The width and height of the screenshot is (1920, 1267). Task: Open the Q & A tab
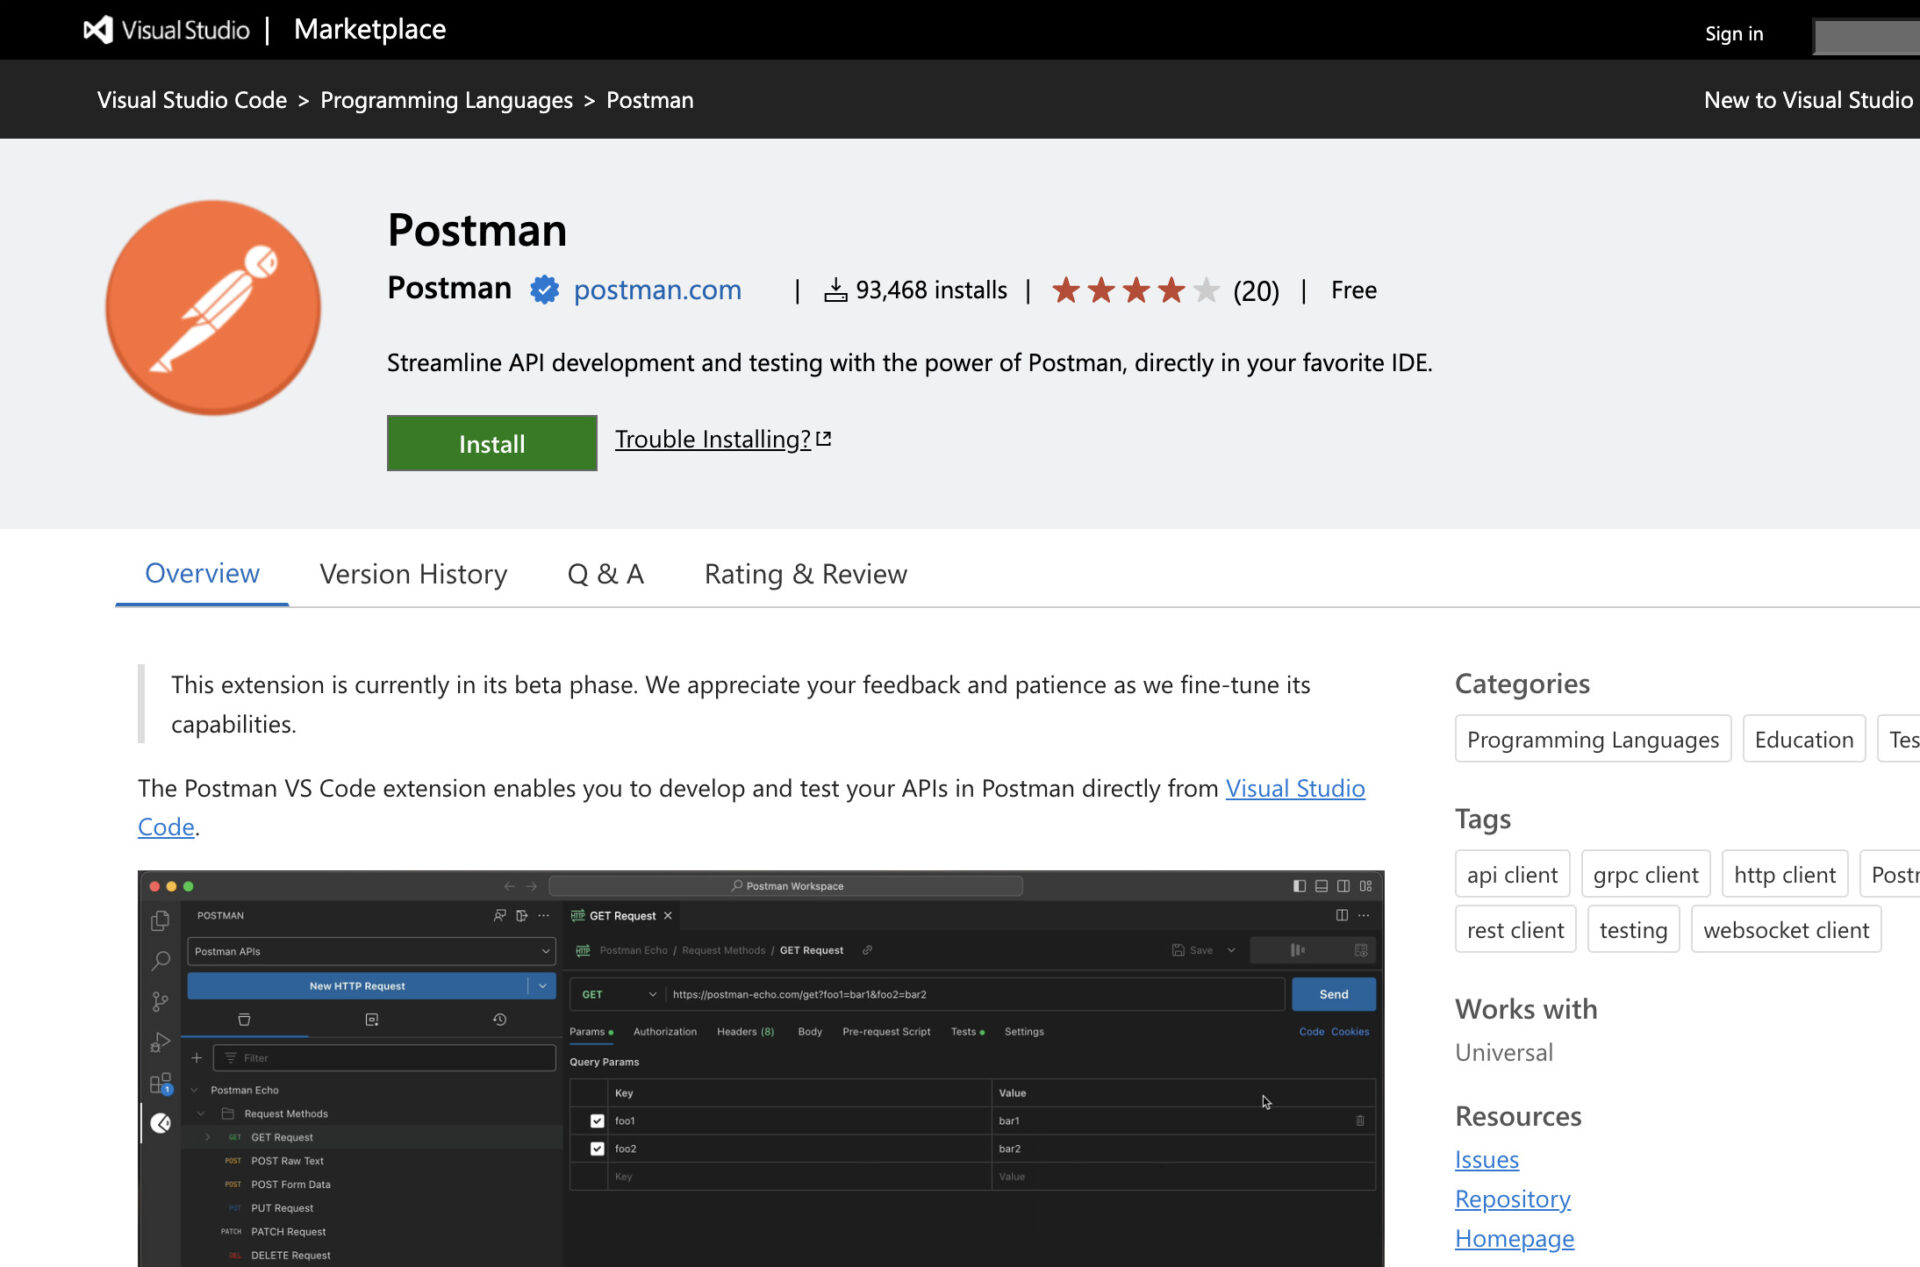(606, 574)
